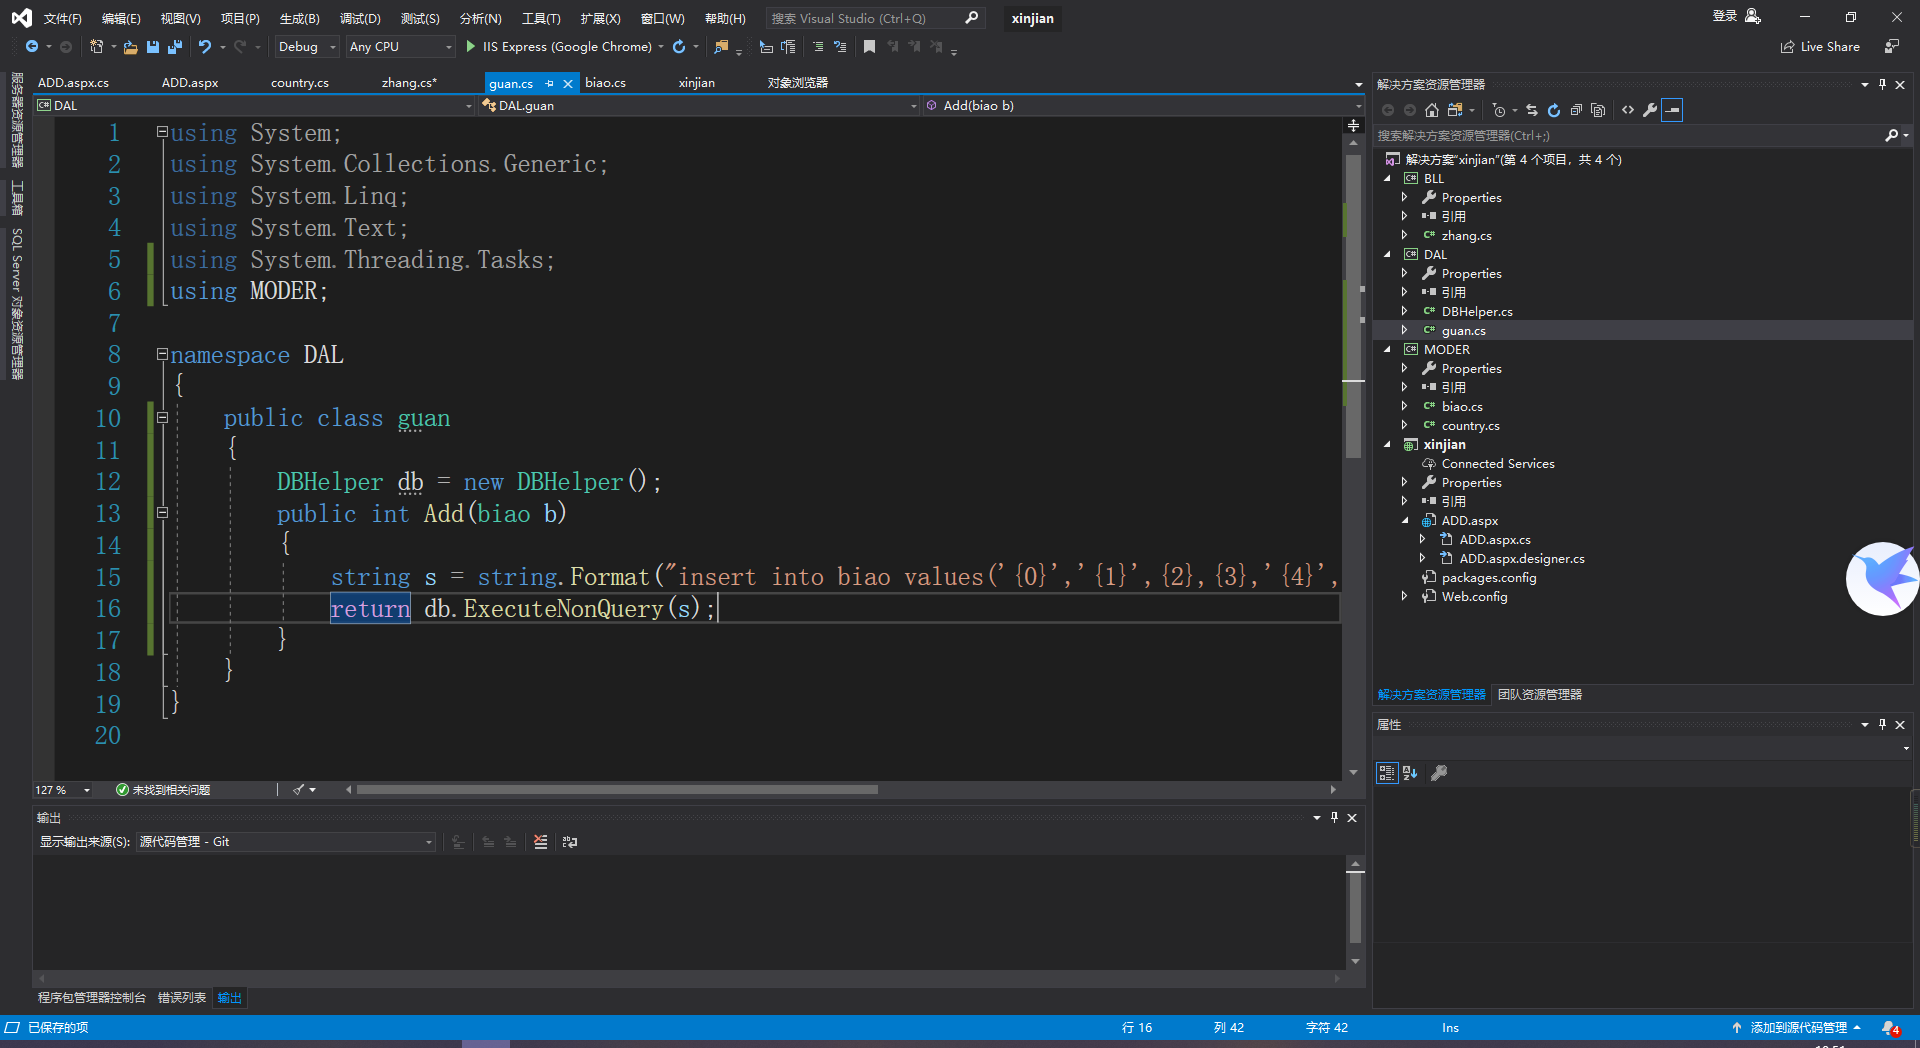Close the guan.cs tab
1920x1048 pixels.
point(568,84)
